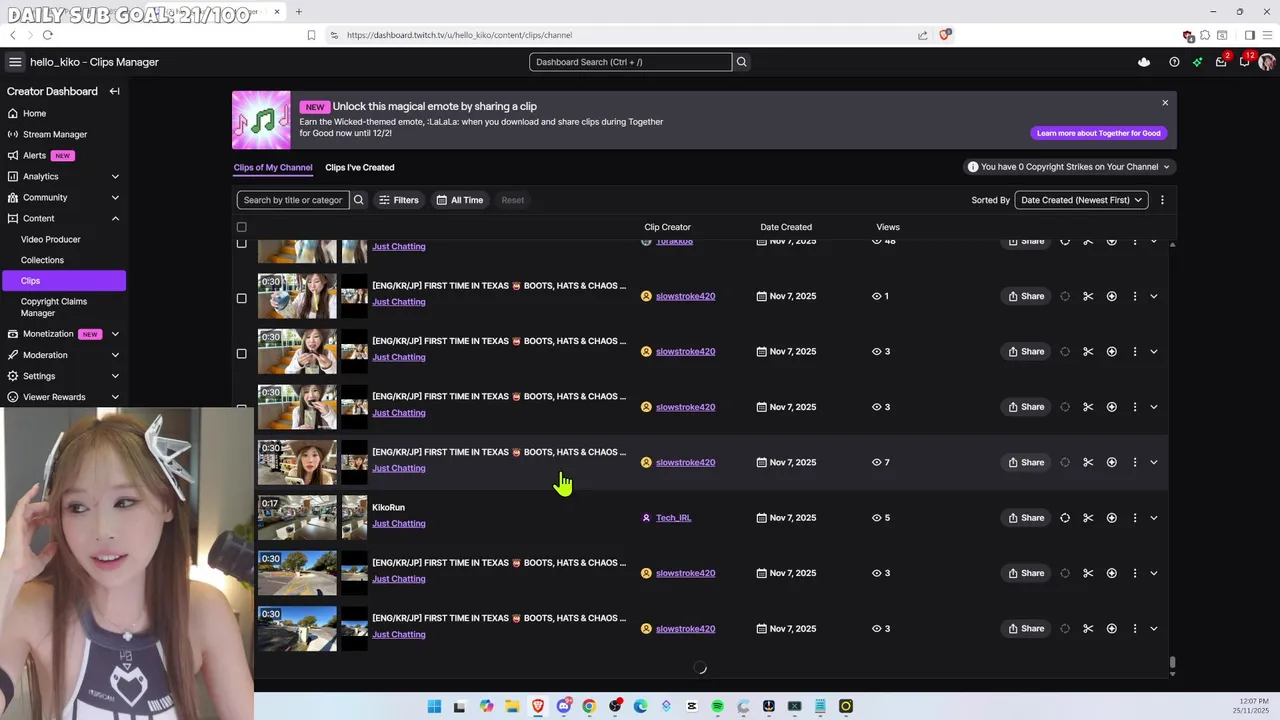Switch to Clips I've Created tab

pyautogui.click(x=360, y=167)
